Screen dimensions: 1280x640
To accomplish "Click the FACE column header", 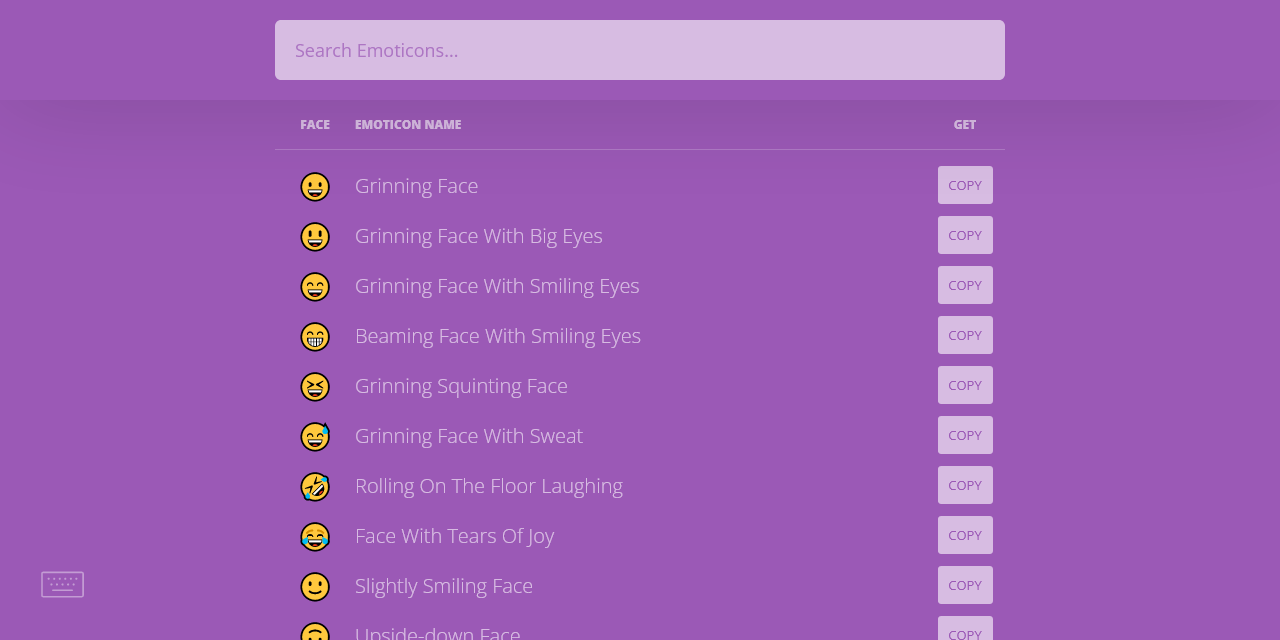I will click(314, 124).
